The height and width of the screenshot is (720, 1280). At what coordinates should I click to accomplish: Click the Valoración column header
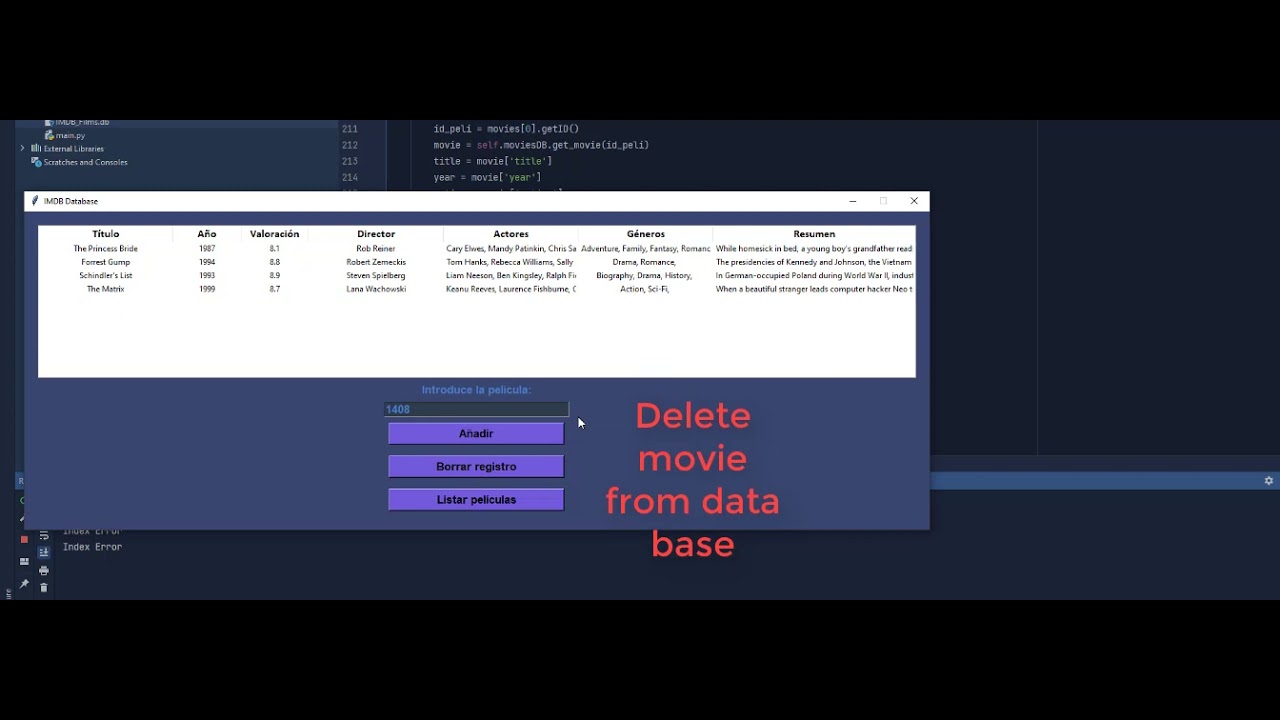coord(274,234)
